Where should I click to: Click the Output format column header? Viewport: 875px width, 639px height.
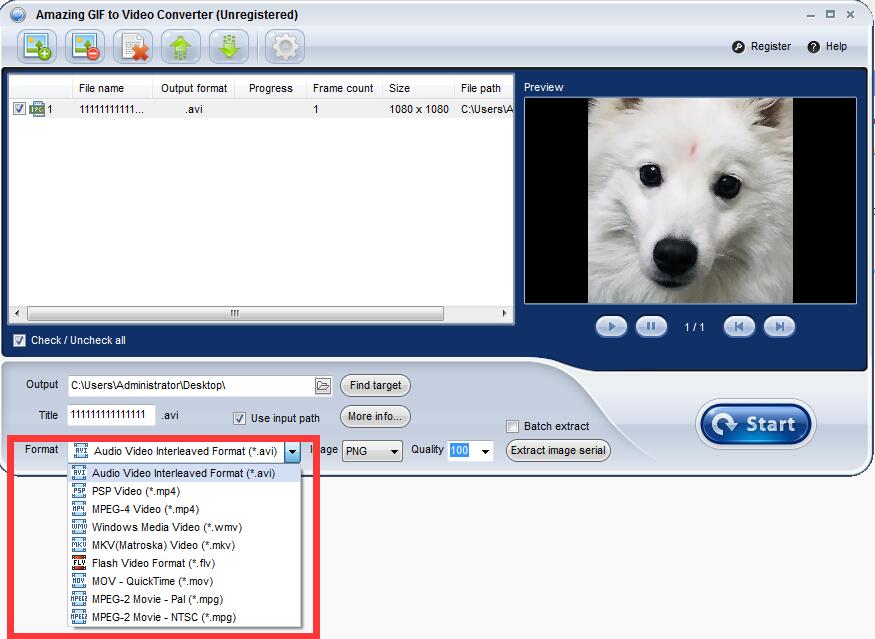click(194, 88)
